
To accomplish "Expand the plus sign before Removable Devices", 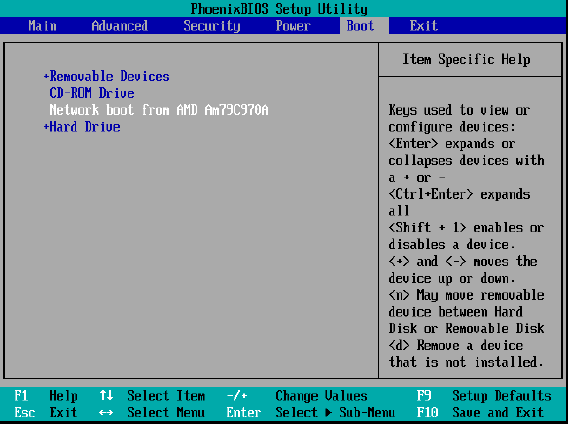I will (46, 76).
